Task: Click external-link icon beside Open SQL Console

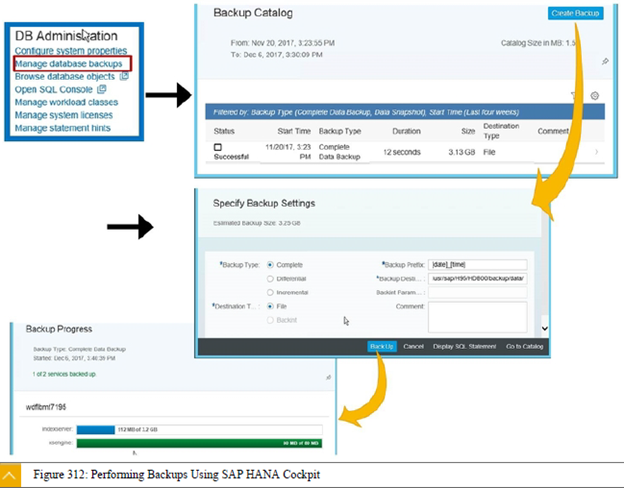Action: click(102, 89)
